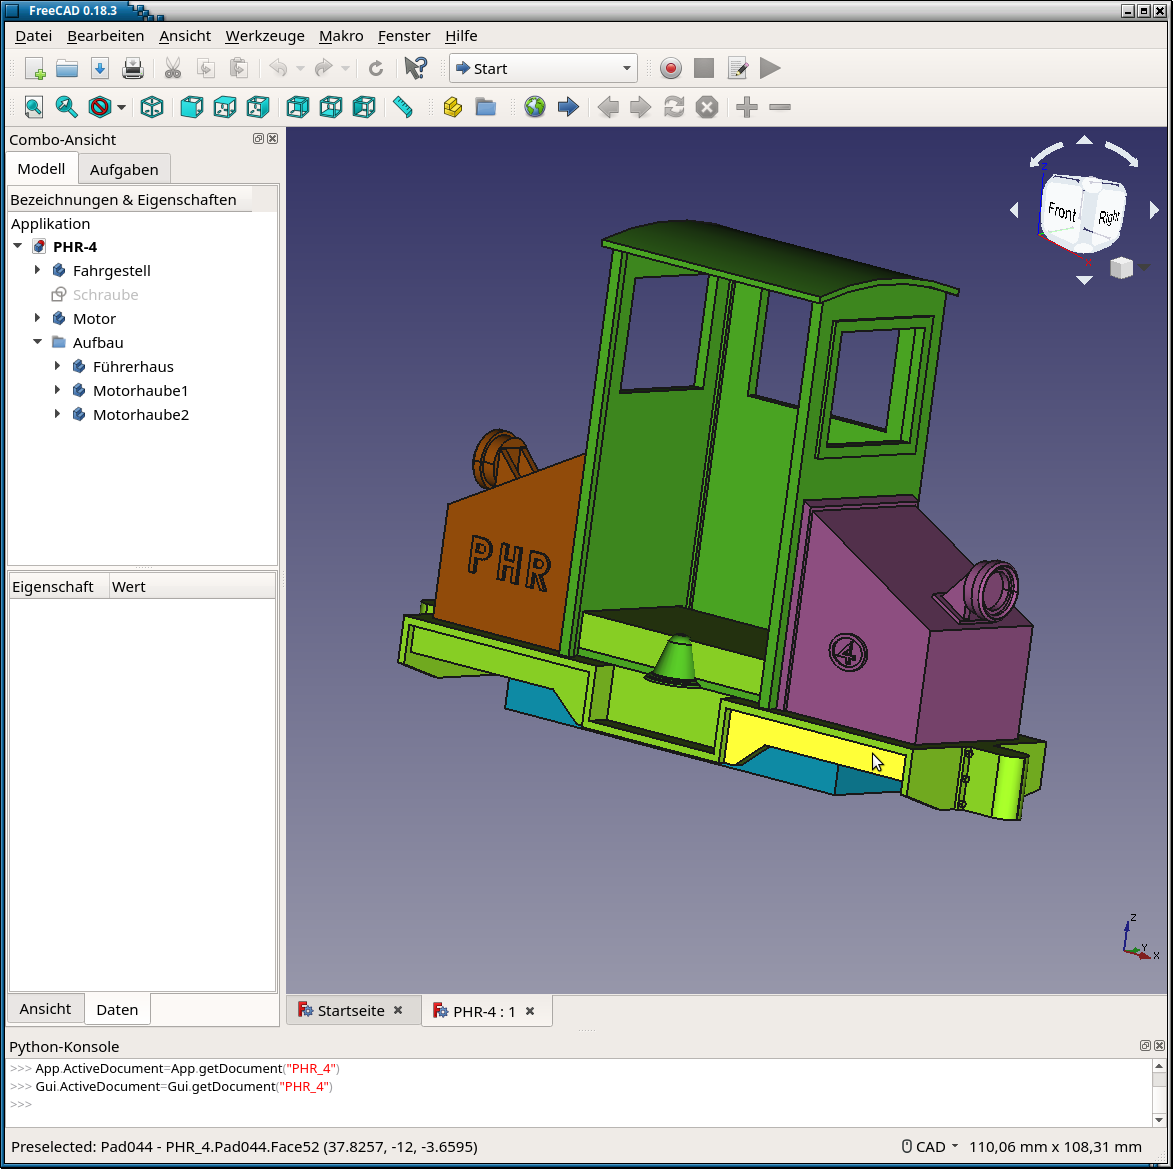
Task: Switch to right view cube icon
Action: [x=257, y=107]
